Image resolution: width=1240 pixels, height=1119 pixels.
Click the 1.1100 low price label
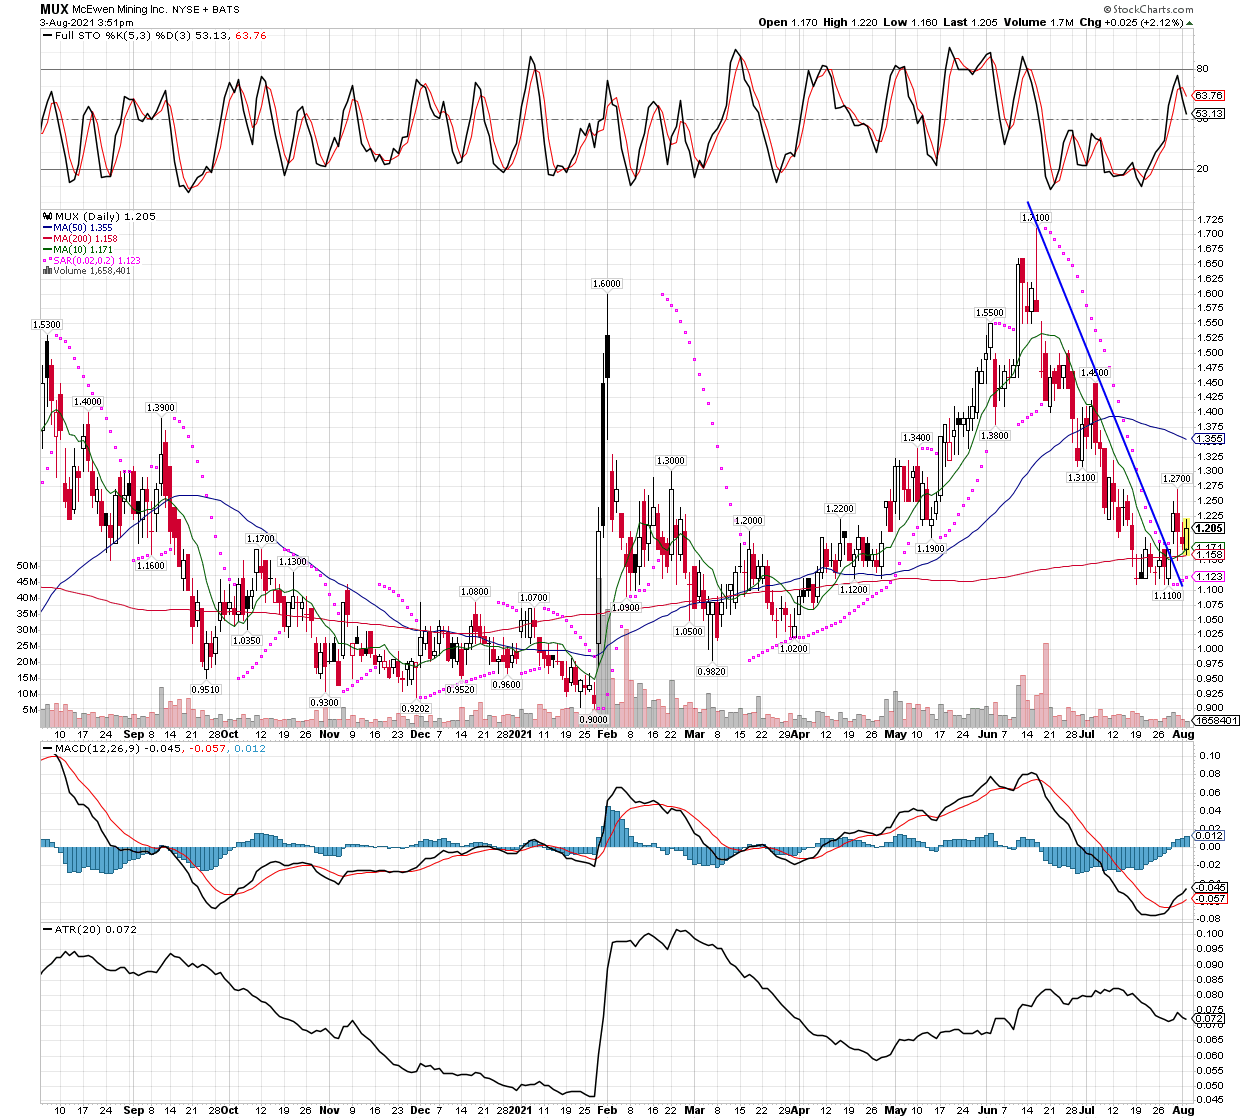tap(1167, 595)
